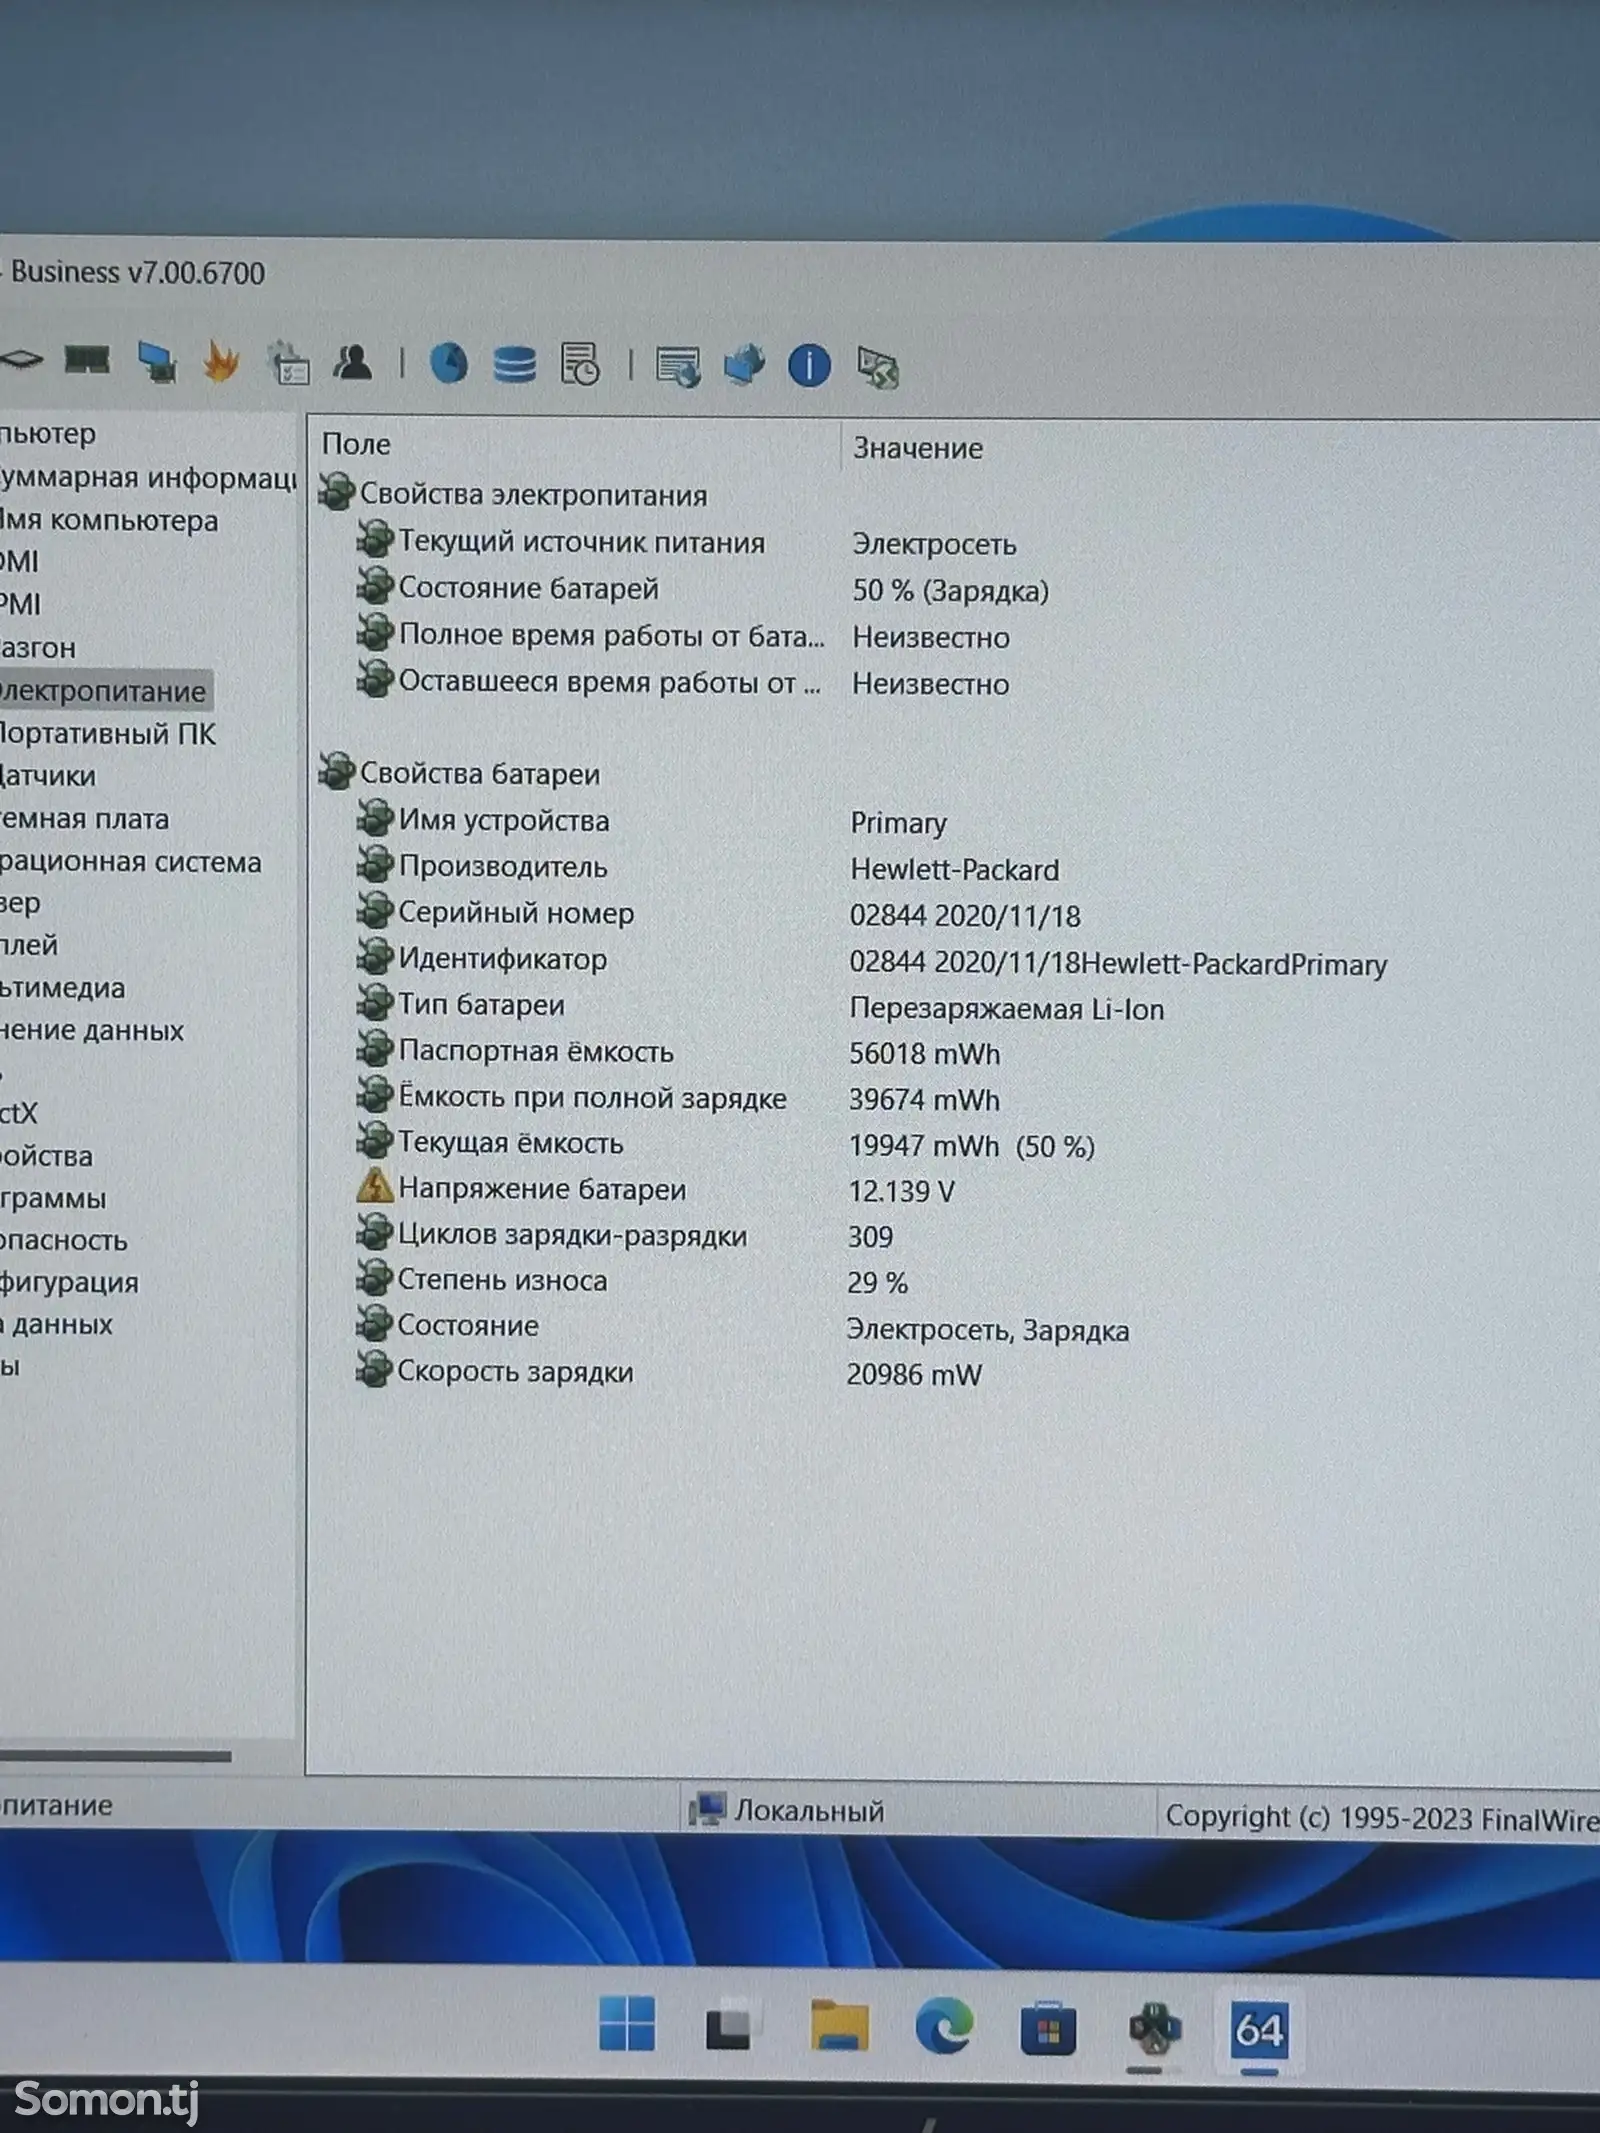Image resolution: width=1600 pixels, height=2133 pixels.
Task: Click the voltage value '12.139 V'
Action: pos(901,1191)
